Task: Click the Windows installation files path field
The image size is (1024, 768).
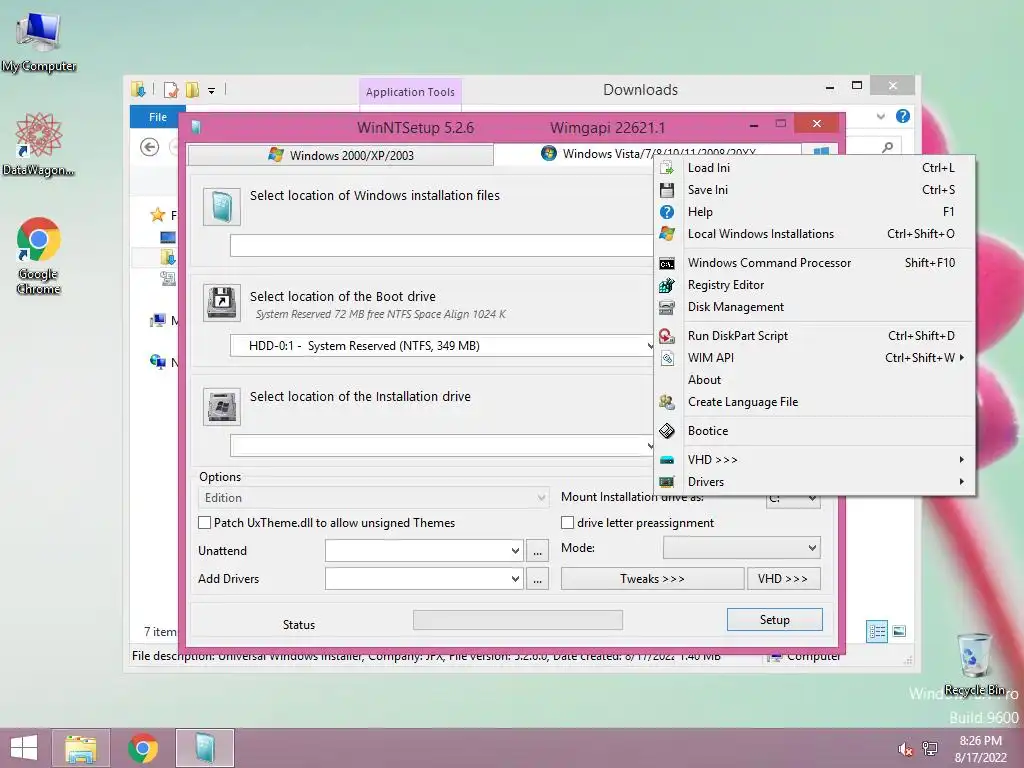Action: (x=442, y=246)
